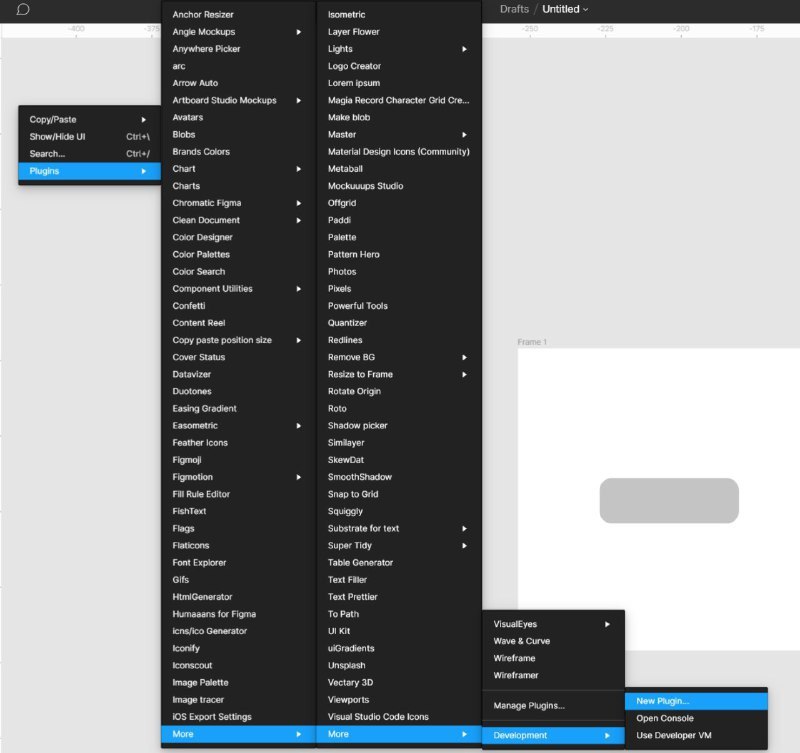Screen dimensions: 800x753
Task: Run the Wave & Curve plugin
Action: [554, 641]
